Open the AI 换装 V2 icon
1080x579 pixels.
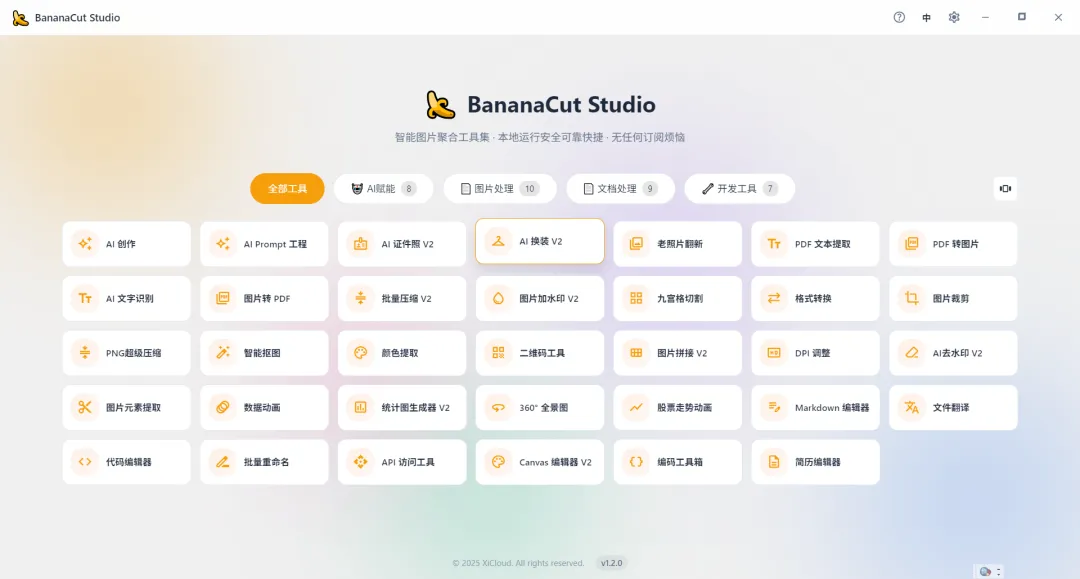[498, 241]
